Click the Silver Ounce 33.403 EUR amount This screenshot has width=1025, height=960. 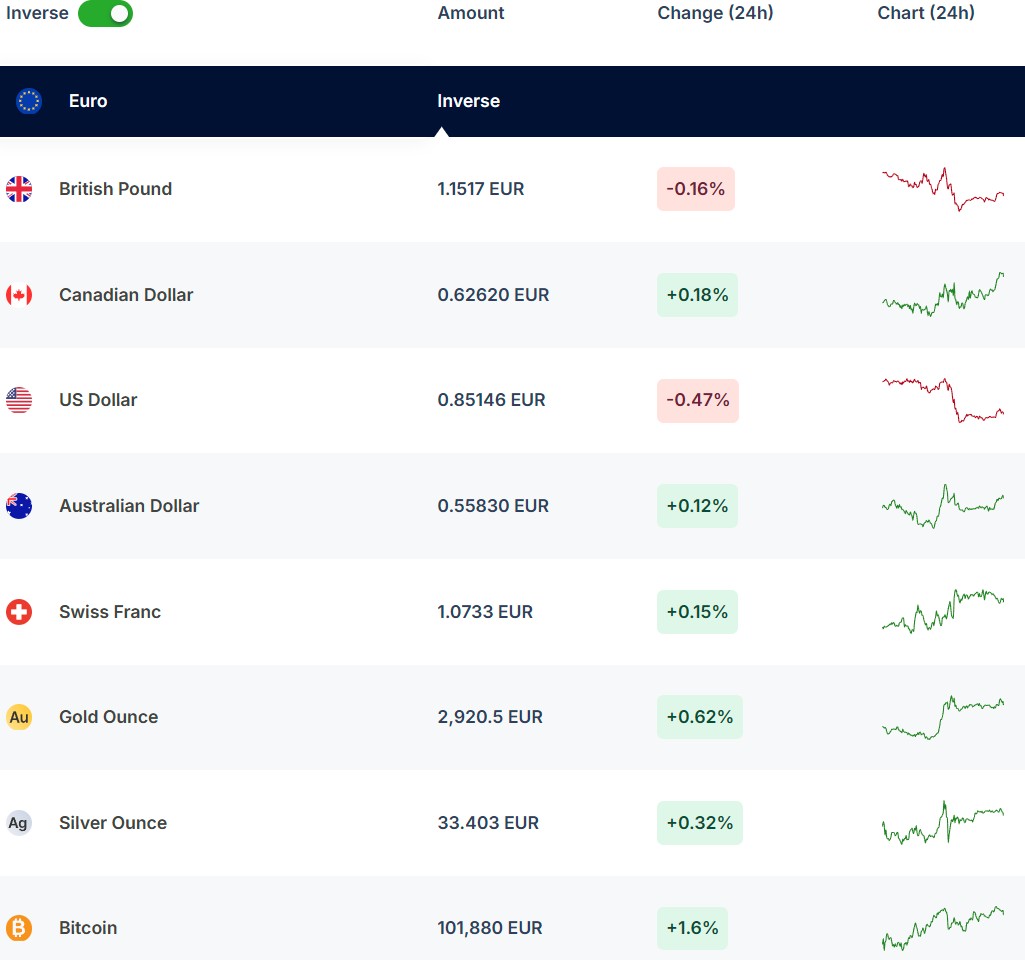(488, 823)
